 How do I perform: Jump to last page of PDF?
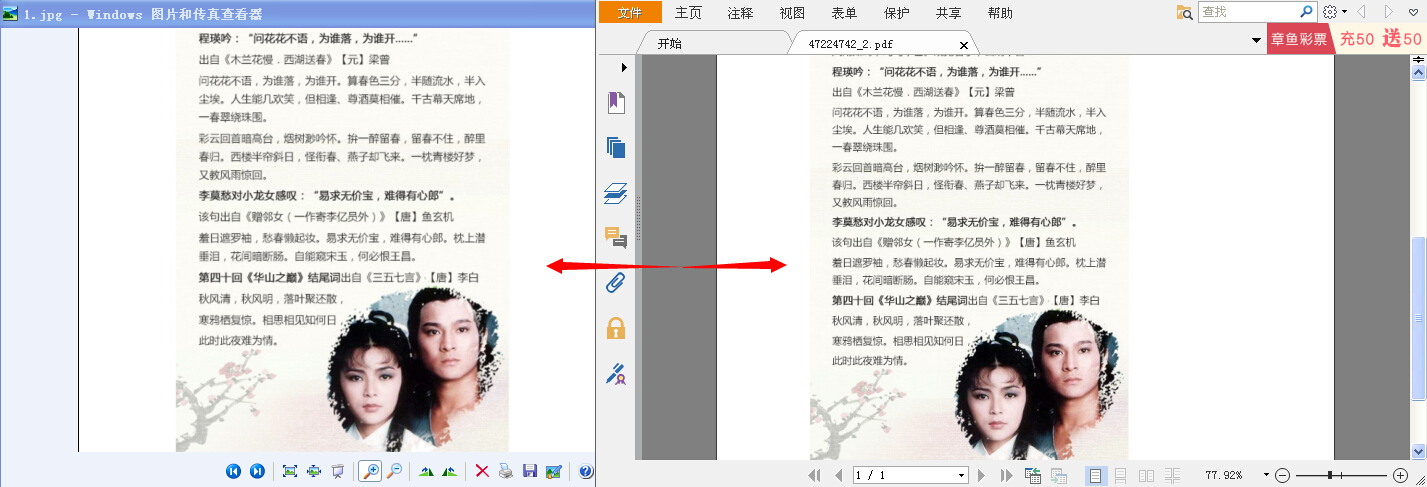1006,475
